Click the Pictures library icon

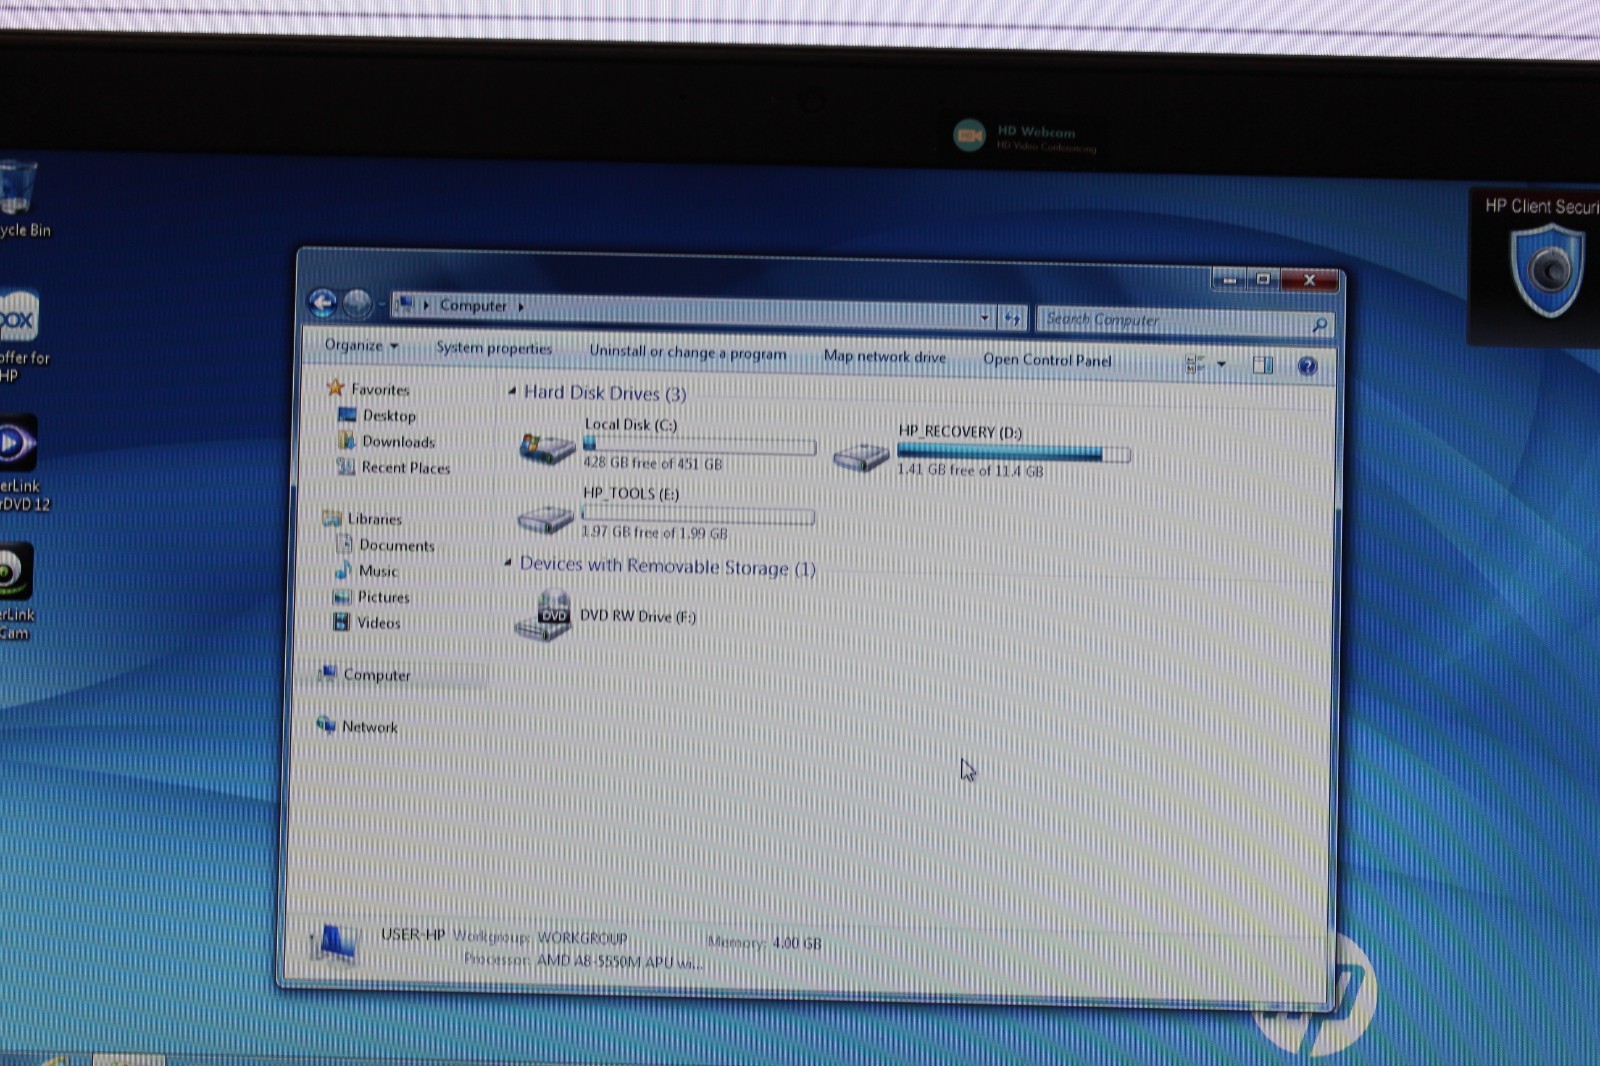(x=342, y=596)
